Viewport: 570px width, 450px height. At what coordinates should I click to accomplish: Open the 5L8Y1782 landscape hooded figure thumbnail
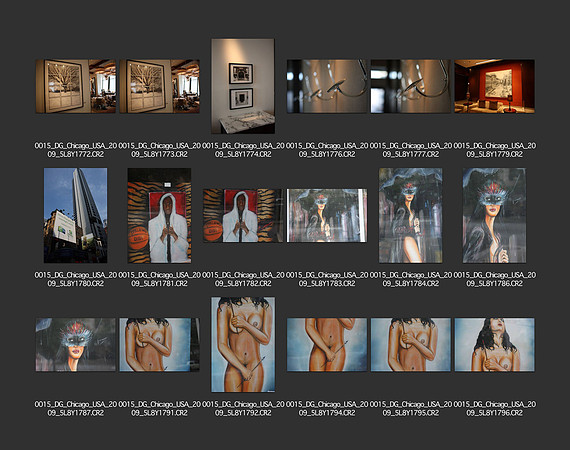pyautogui.click(x=243, y=215)
